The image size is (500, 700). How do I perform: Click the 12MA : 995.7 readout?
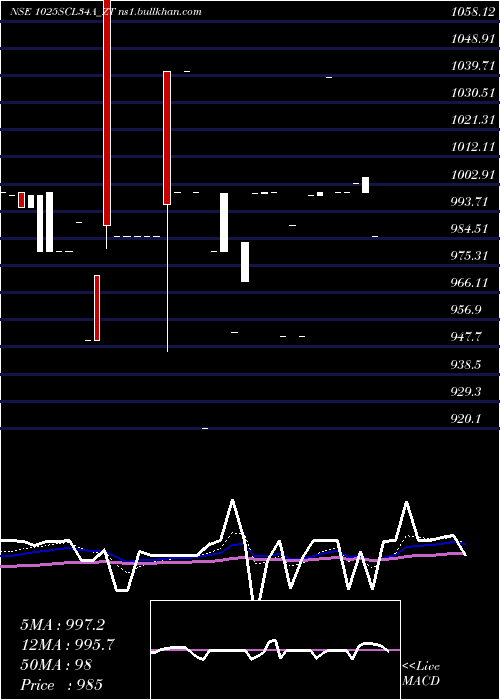click(x=68, y=645)
